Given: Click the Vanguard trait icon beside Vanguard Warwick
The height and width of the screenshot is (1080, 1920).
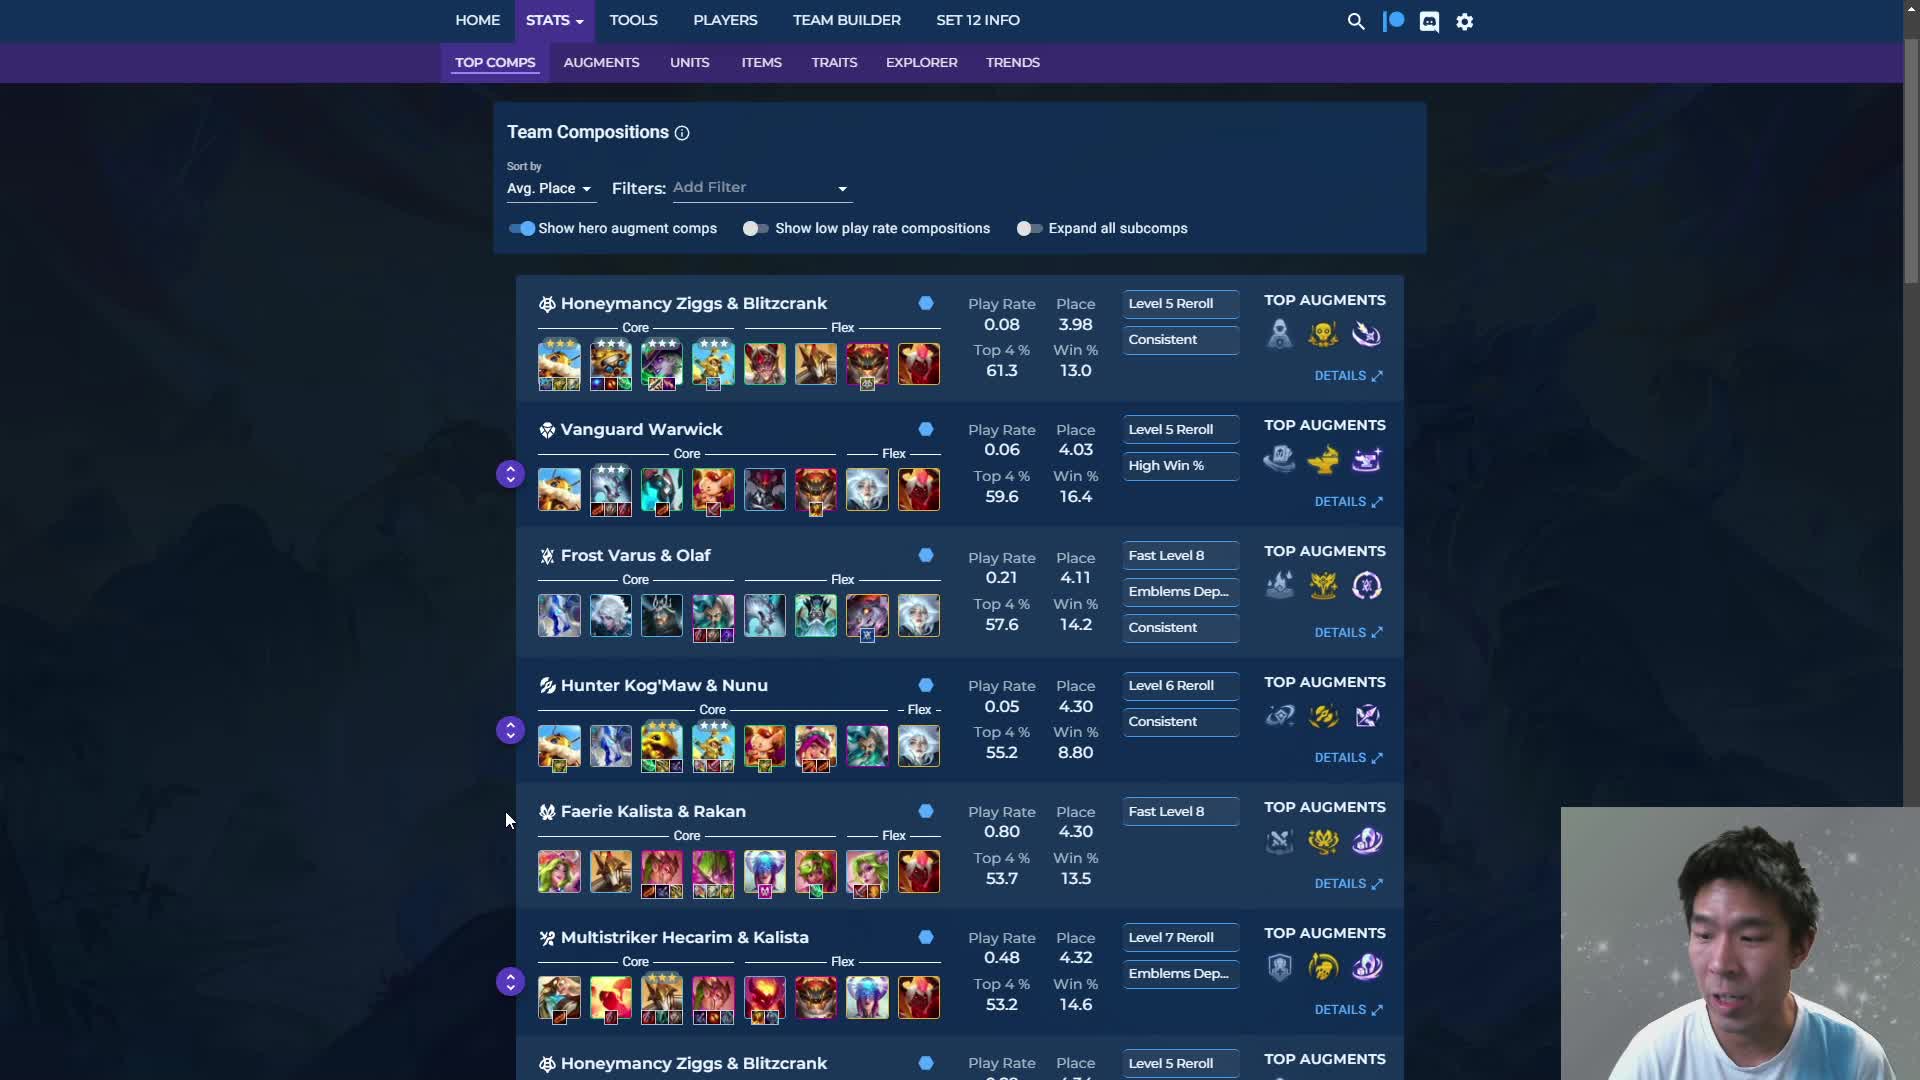Looking at the screenshot, I should point(547,430).
